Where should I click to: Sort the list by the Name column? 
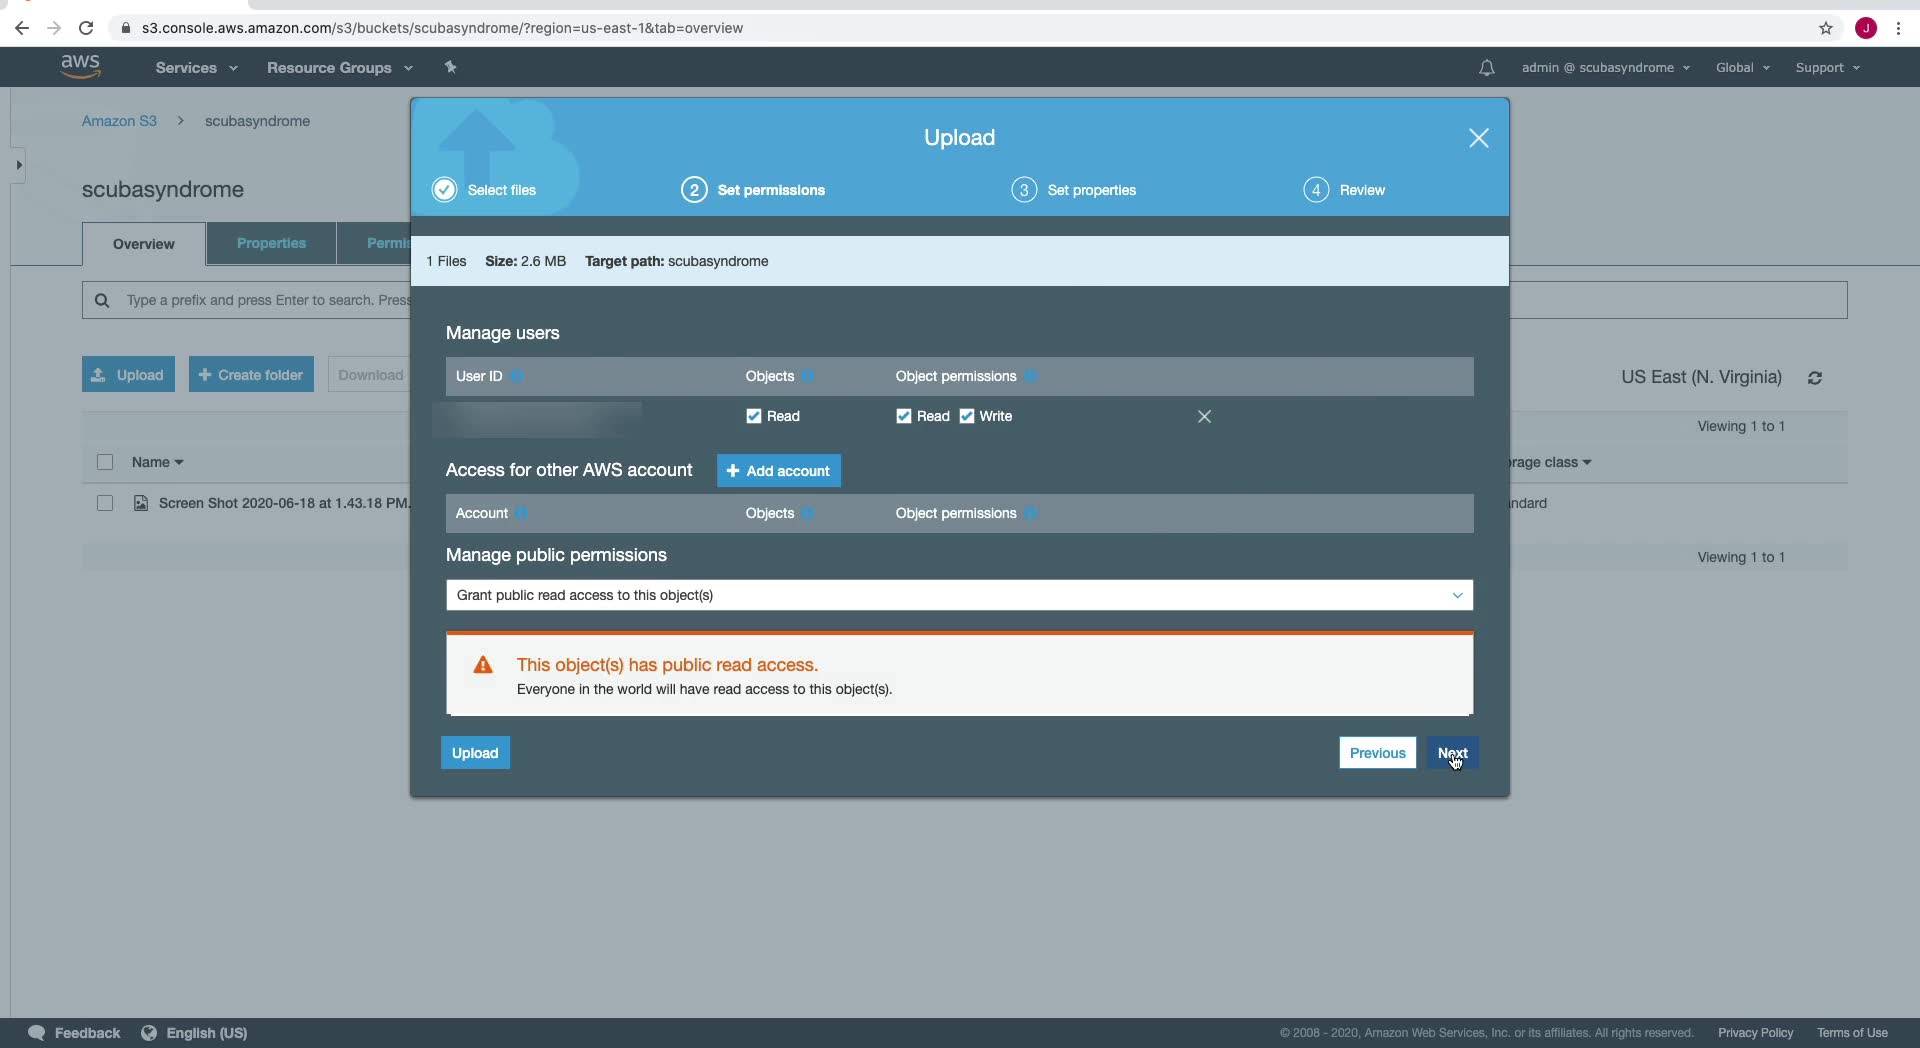[158, 462]
